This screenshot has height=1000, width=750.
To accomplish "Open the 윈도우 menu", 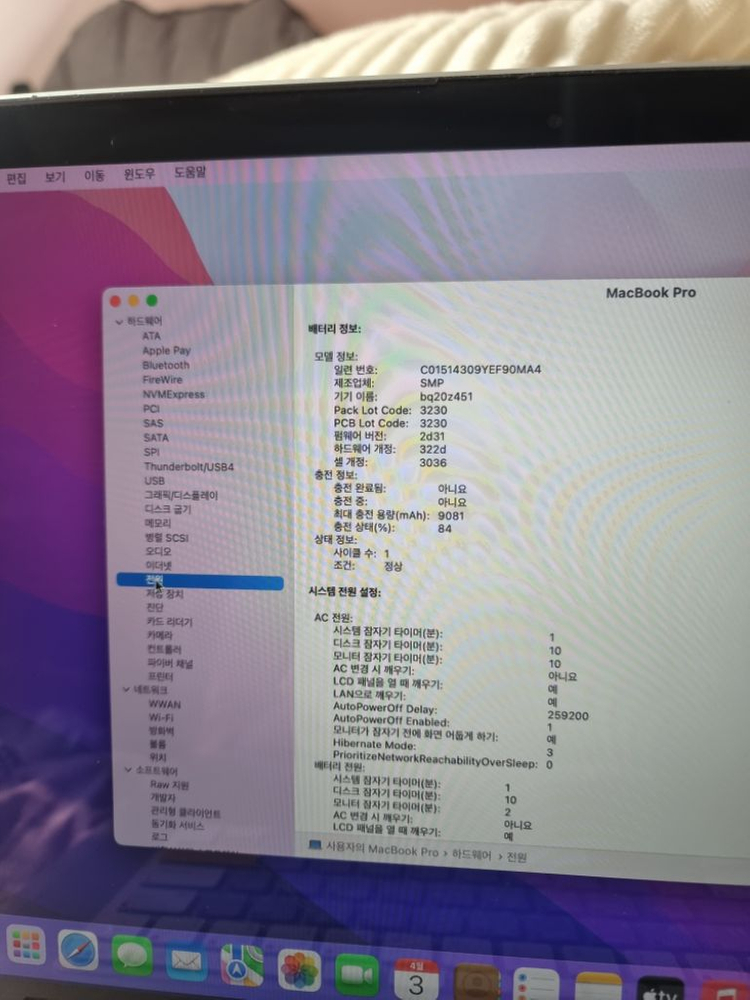I will pos(139,173).
